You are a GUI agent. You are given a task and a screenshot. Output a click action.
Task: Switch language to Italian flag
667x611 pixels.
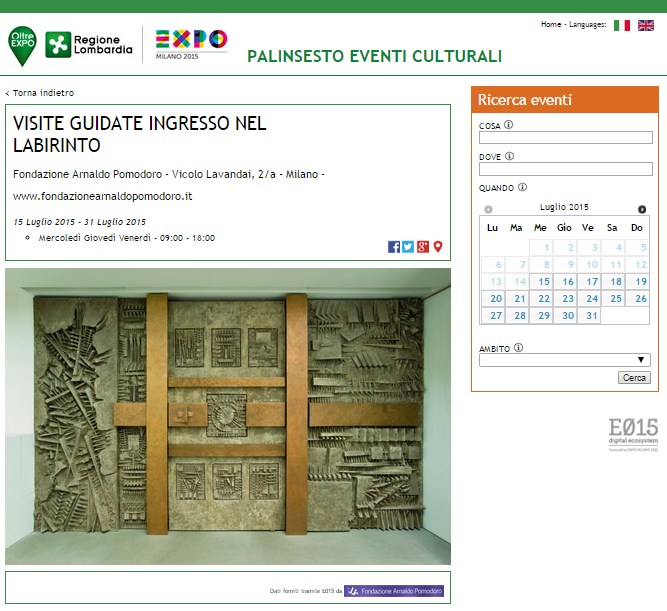(622, 25)
